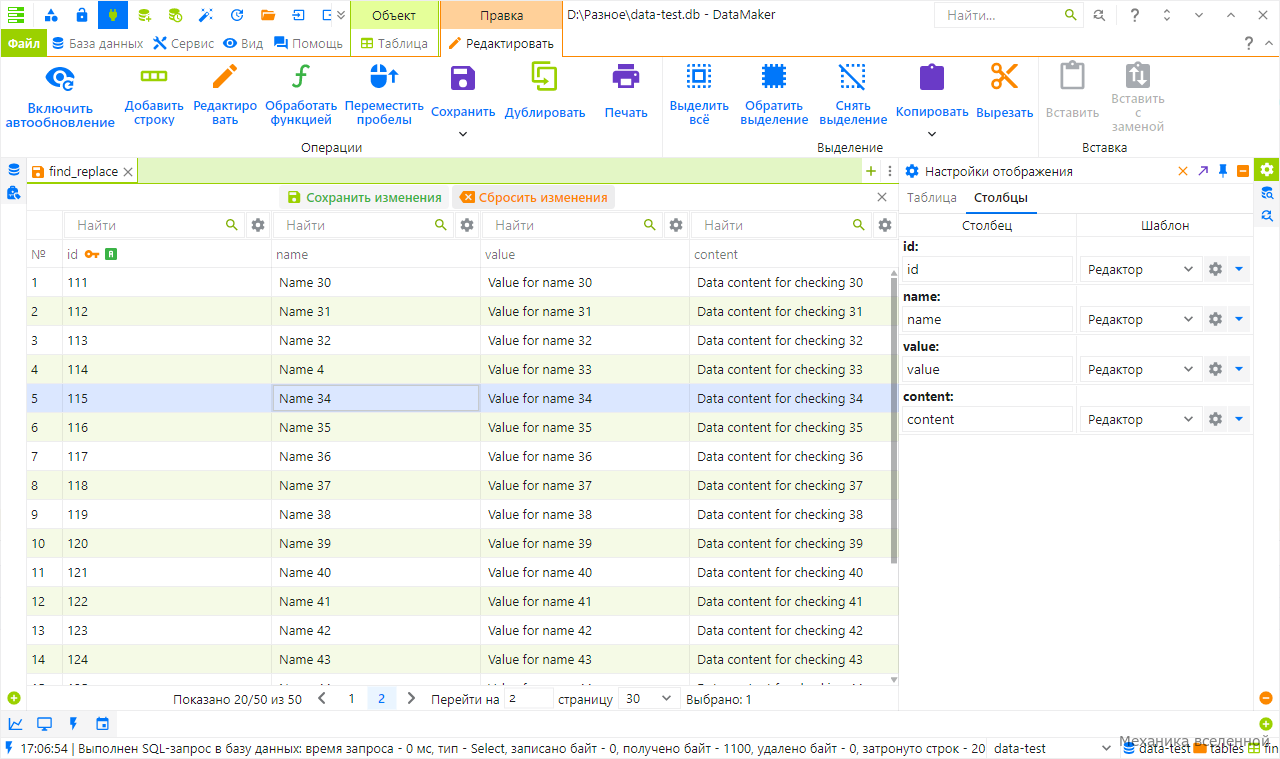Open template dropdown for name column

tap(1141, 319)
